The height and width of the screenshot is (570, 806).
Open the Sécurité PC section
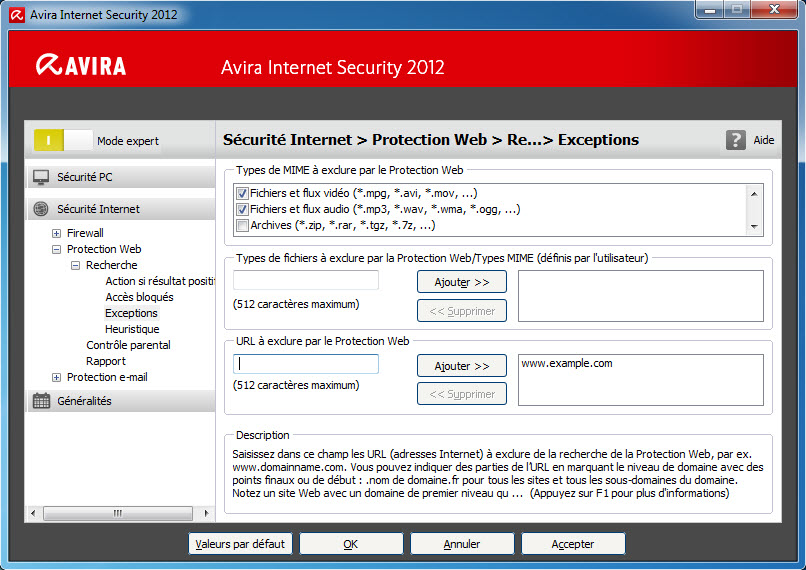121,177
